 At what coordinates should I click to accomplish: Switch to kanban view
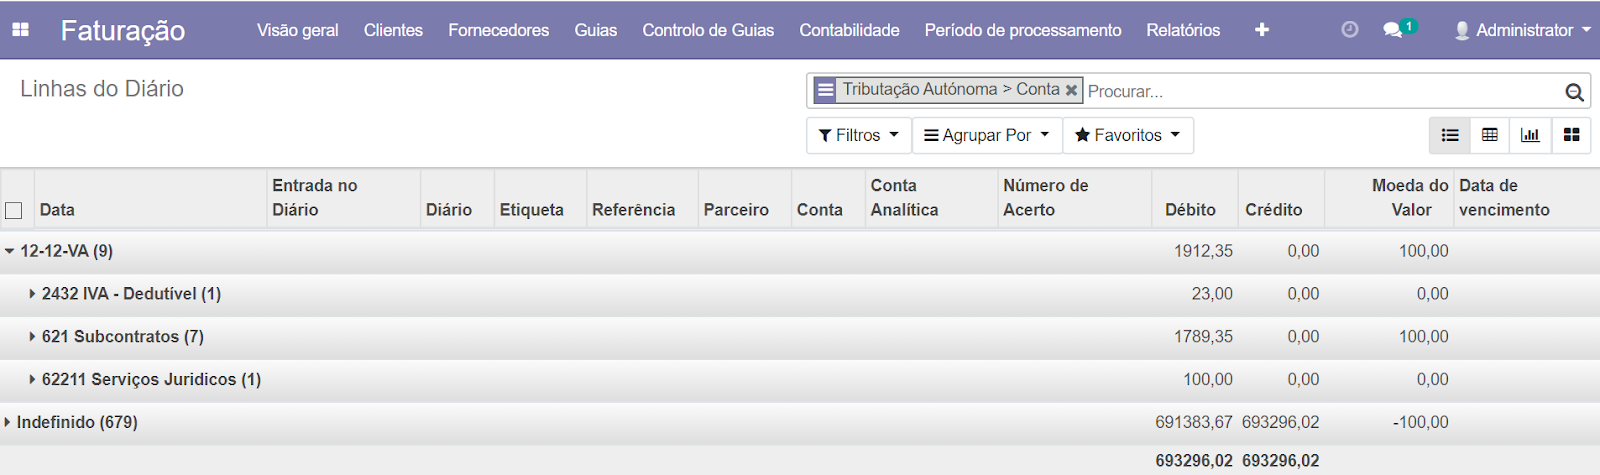[x=1571, y=135]
